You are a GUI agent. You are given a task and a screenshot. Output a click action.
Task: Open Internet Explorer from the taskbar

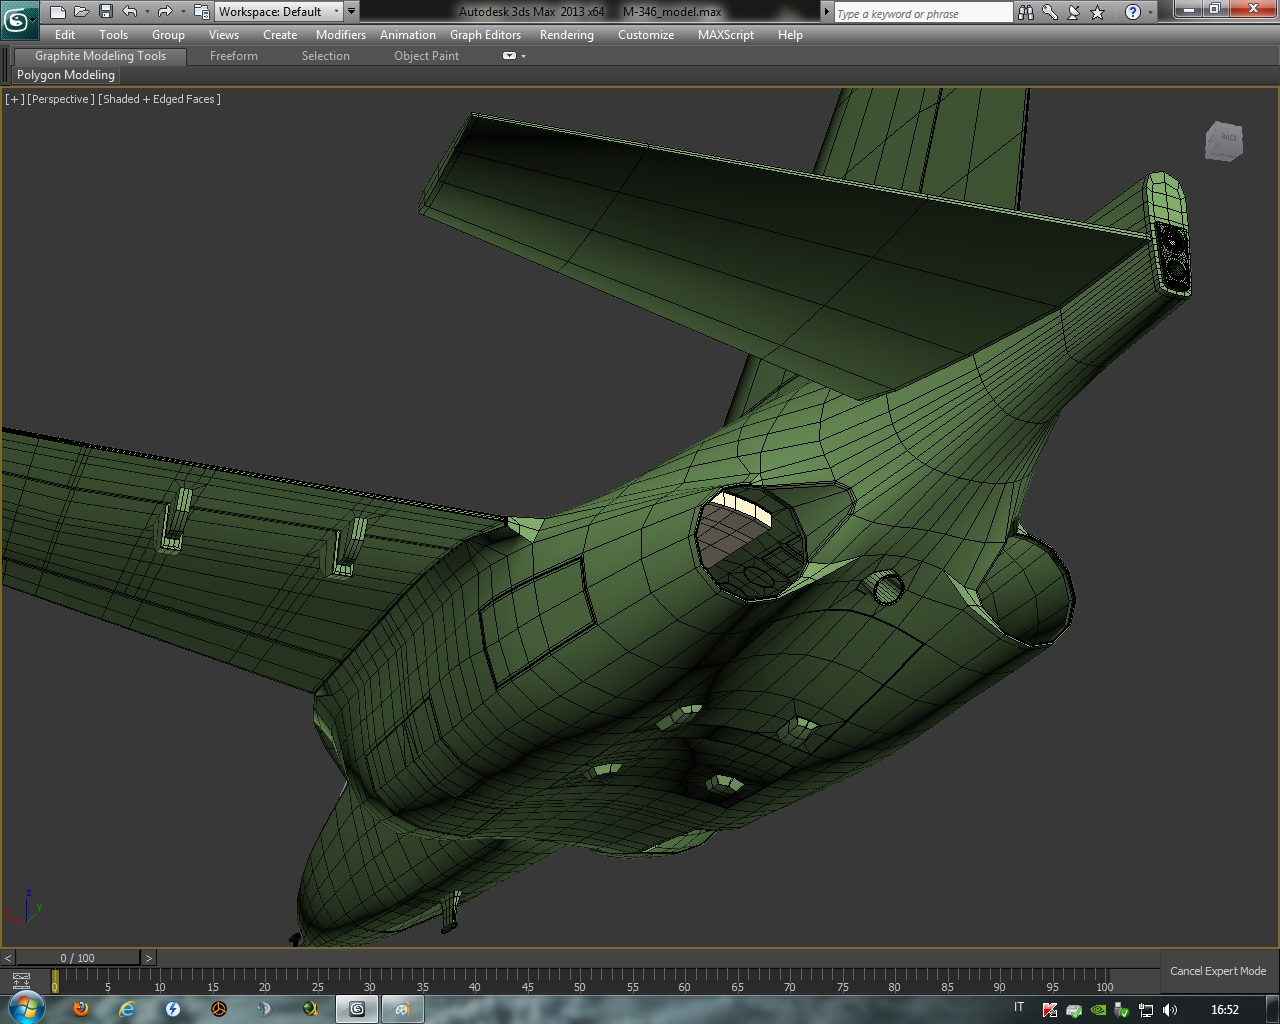(127, 1009)
